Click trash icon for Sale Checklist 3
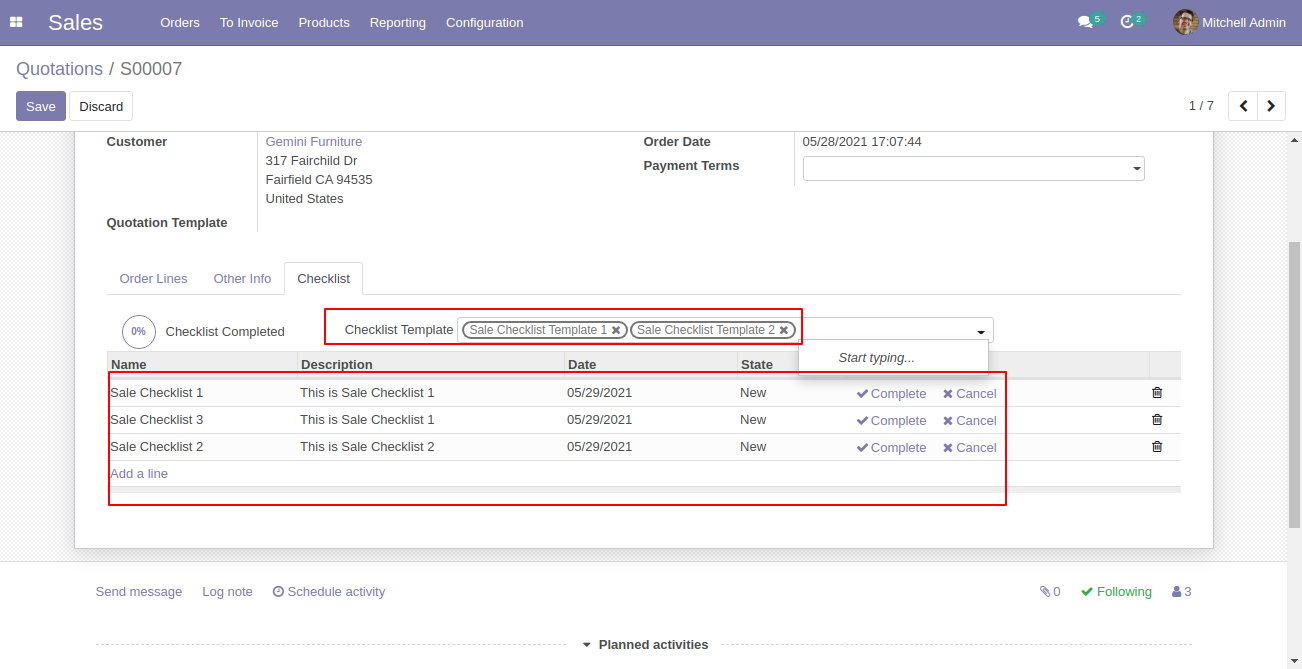 click(x=1157, y=420)
